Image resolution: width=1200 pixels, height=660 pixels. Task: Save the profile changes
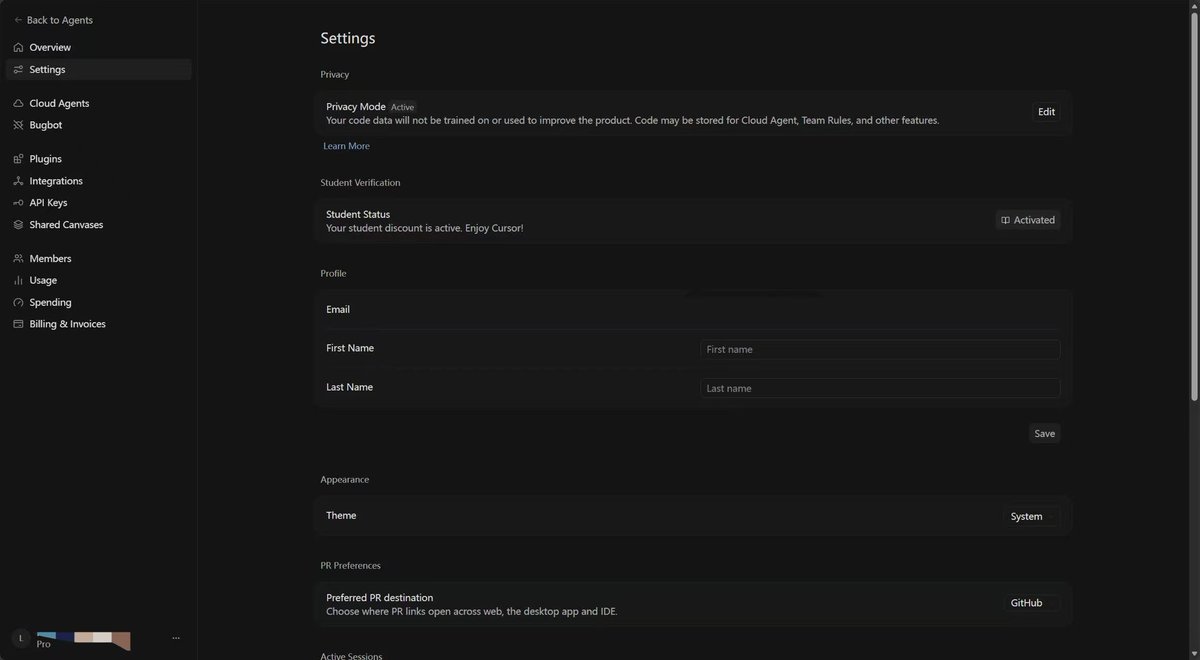click(x=1044, y=434)
